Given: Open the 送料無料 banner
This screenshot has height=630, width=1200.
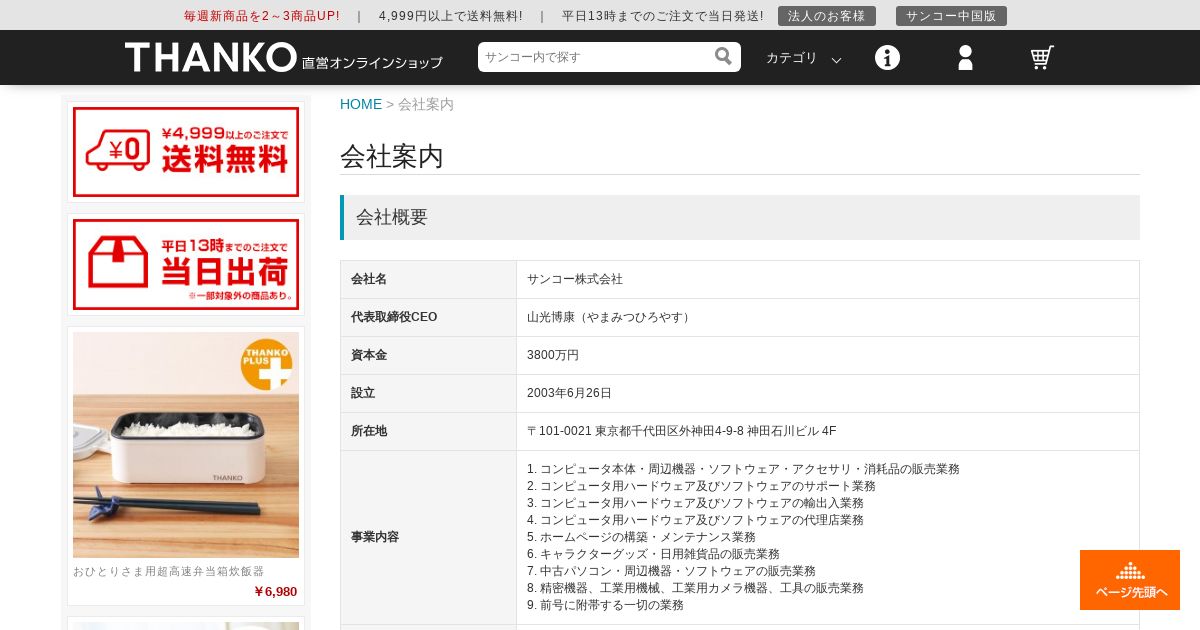Looking at the screenshot, I should 186,152.
